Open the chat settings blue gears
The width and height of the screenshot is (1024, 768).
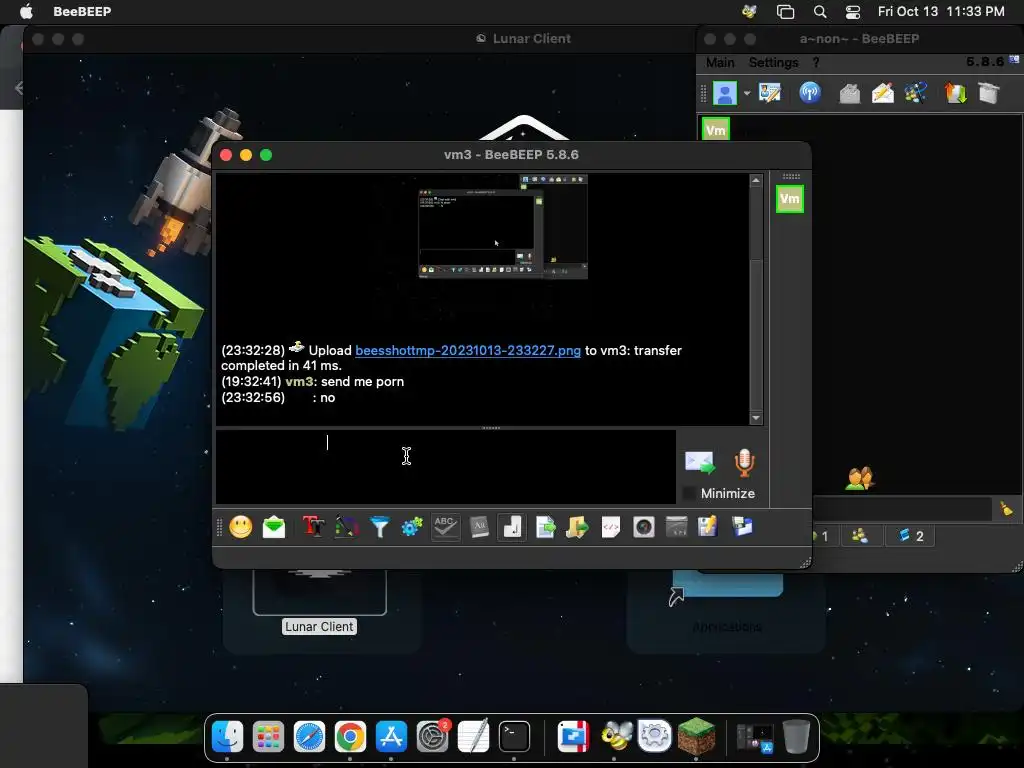click(x=412, y=526)
